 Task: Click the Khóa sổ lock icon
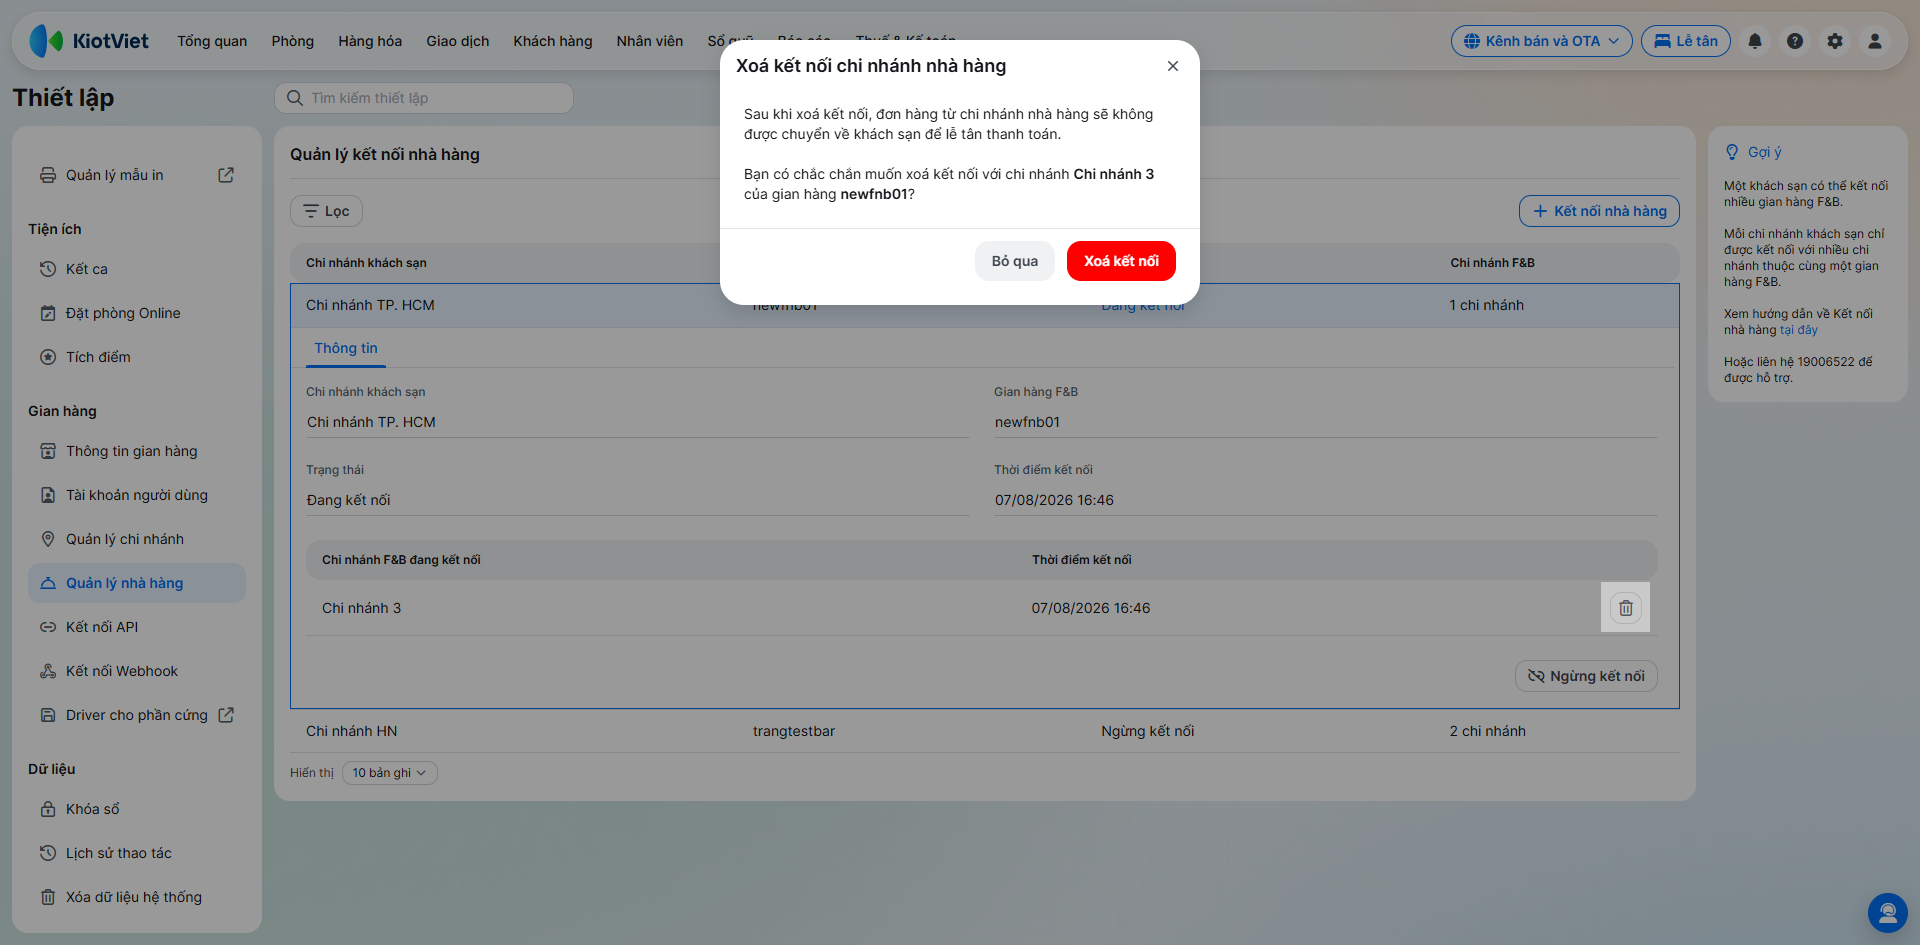(48, 809)
